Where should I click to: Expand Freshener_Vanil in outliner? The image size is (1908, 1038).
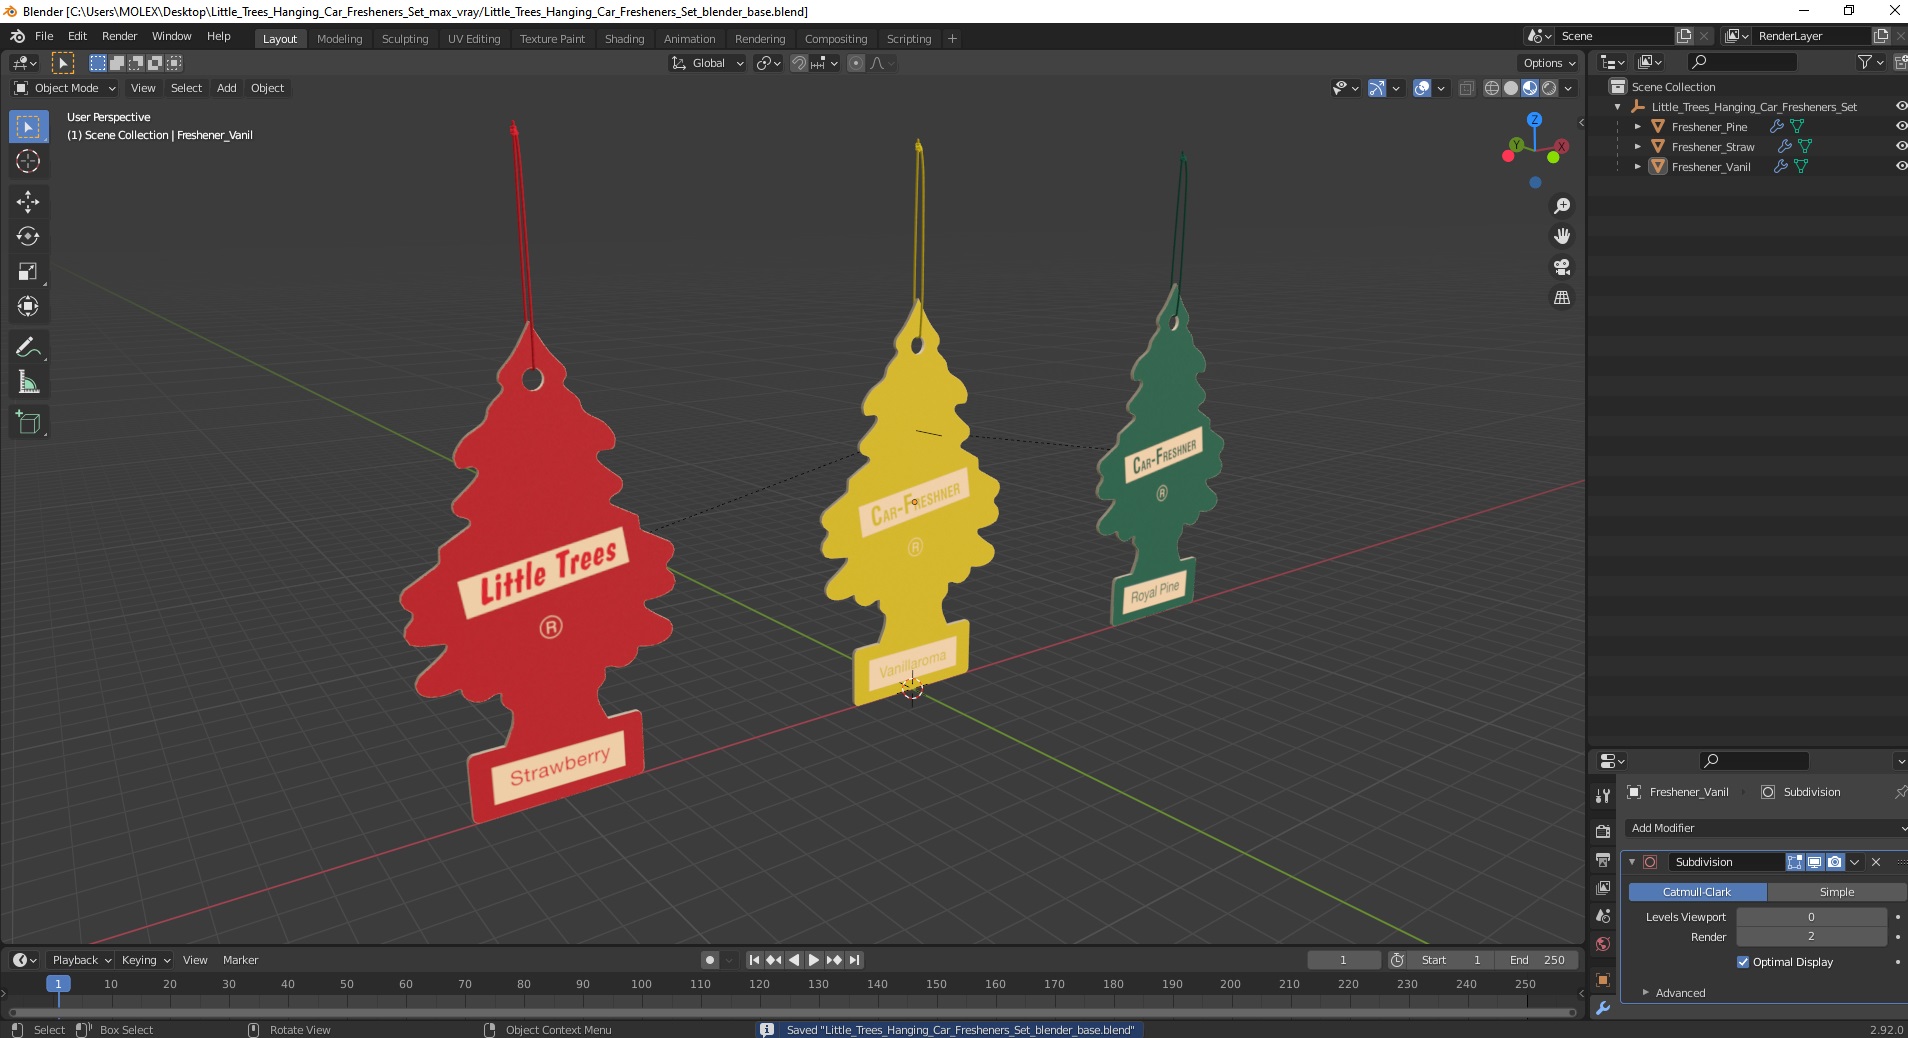click(1637, 167)
